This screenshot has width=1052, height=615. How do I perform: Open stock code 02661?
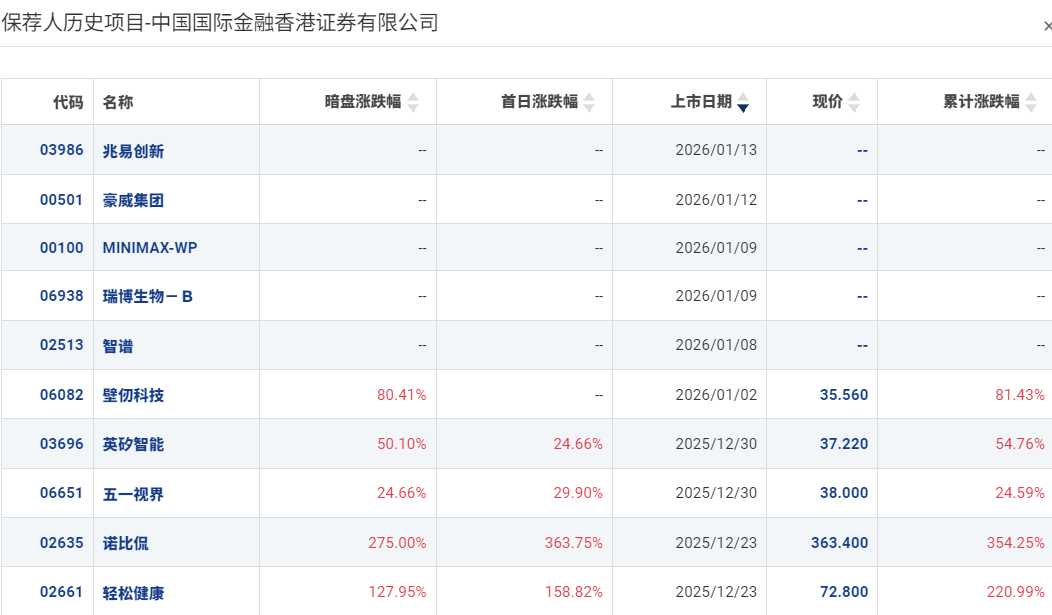62,592
